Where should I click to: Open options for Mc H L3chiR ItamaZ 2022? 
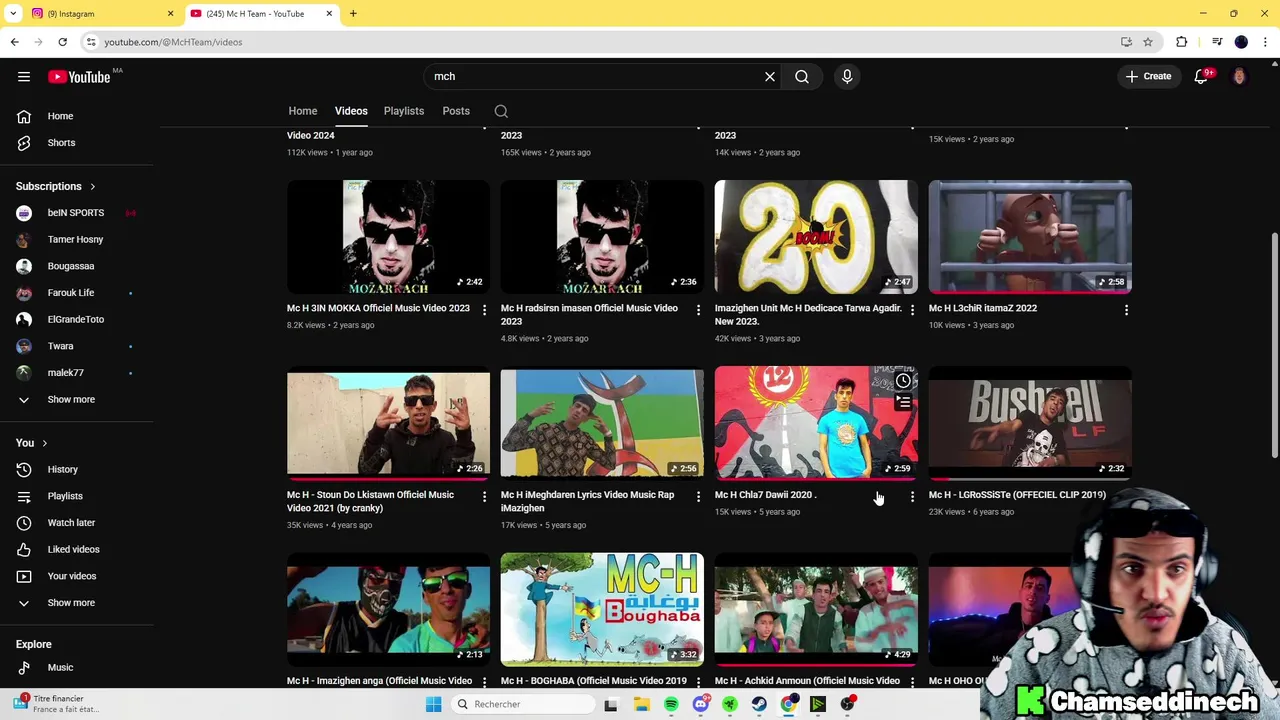coord(1126,310)
